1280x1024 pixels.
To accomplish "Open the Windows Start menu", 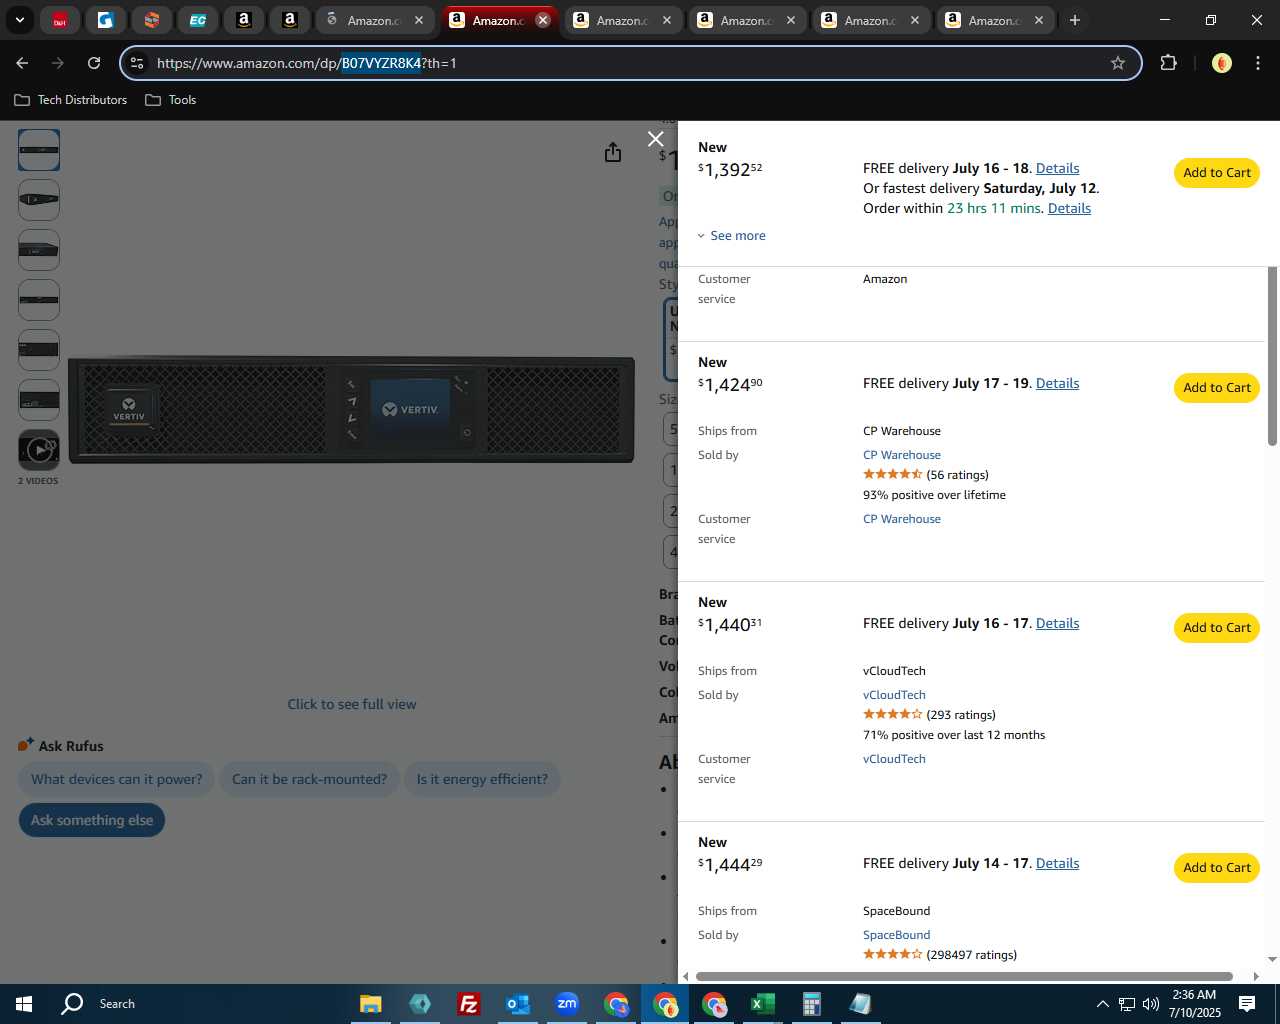I will pos(24,1004).
